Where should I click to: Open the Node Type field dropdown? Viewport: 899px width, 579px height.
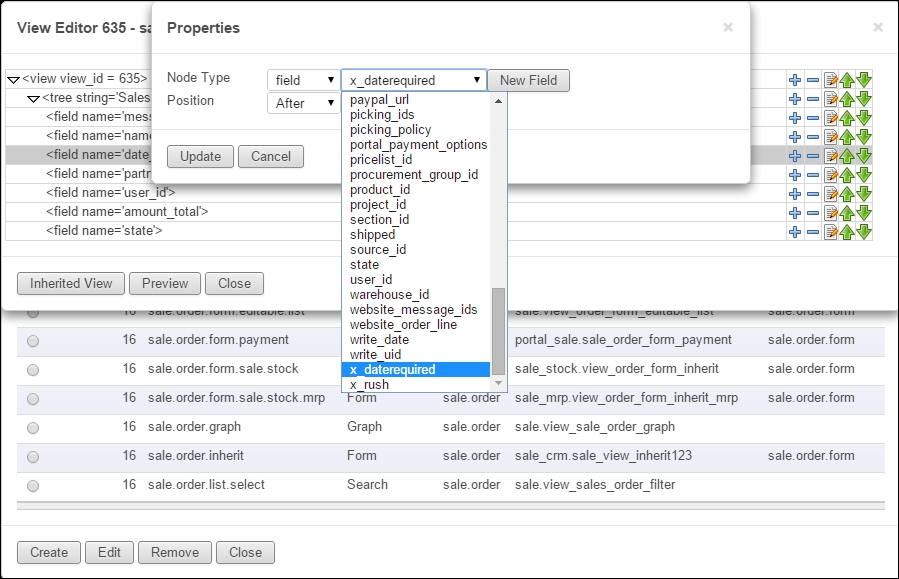pos(303,80)
